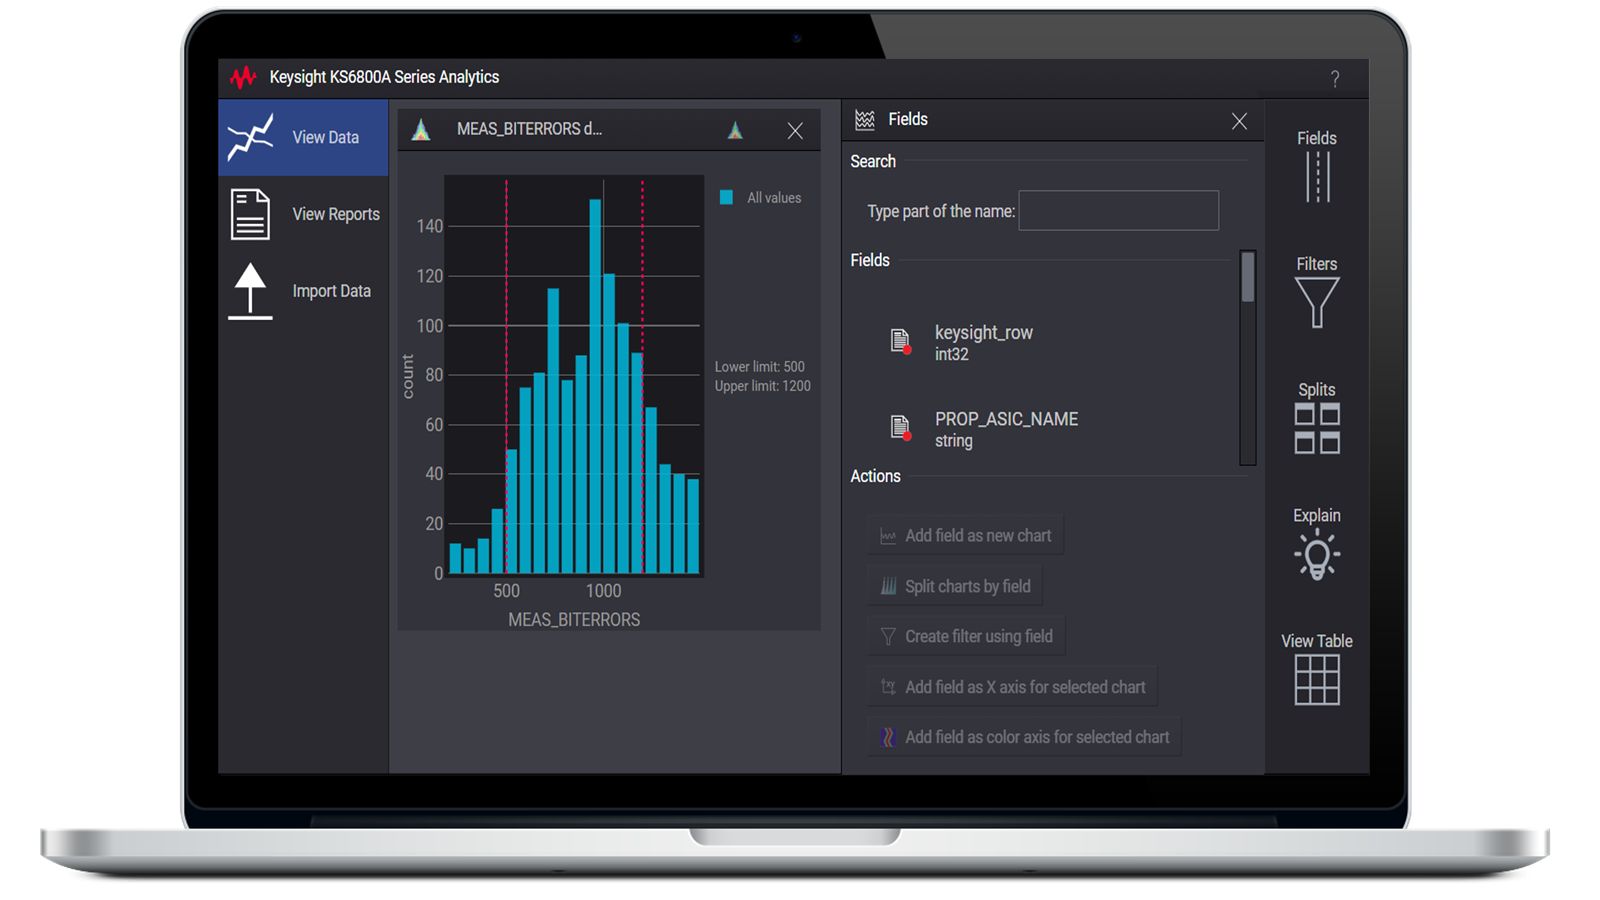Switch to Import Data
Viewport: 1600px width, 900px height.
[x=331, y=290]
